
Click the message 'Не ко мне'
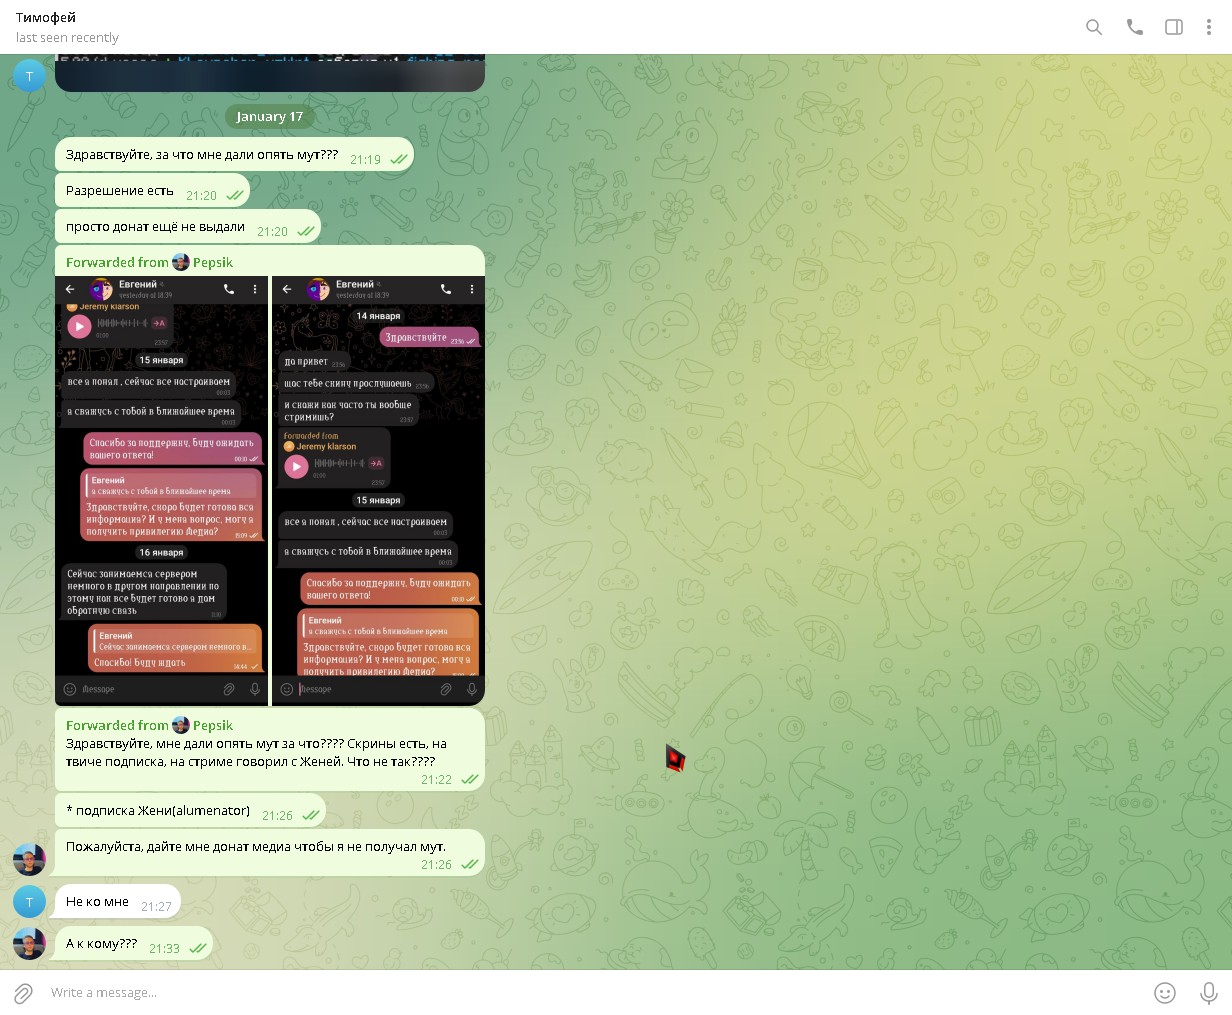tap(98, 902)
